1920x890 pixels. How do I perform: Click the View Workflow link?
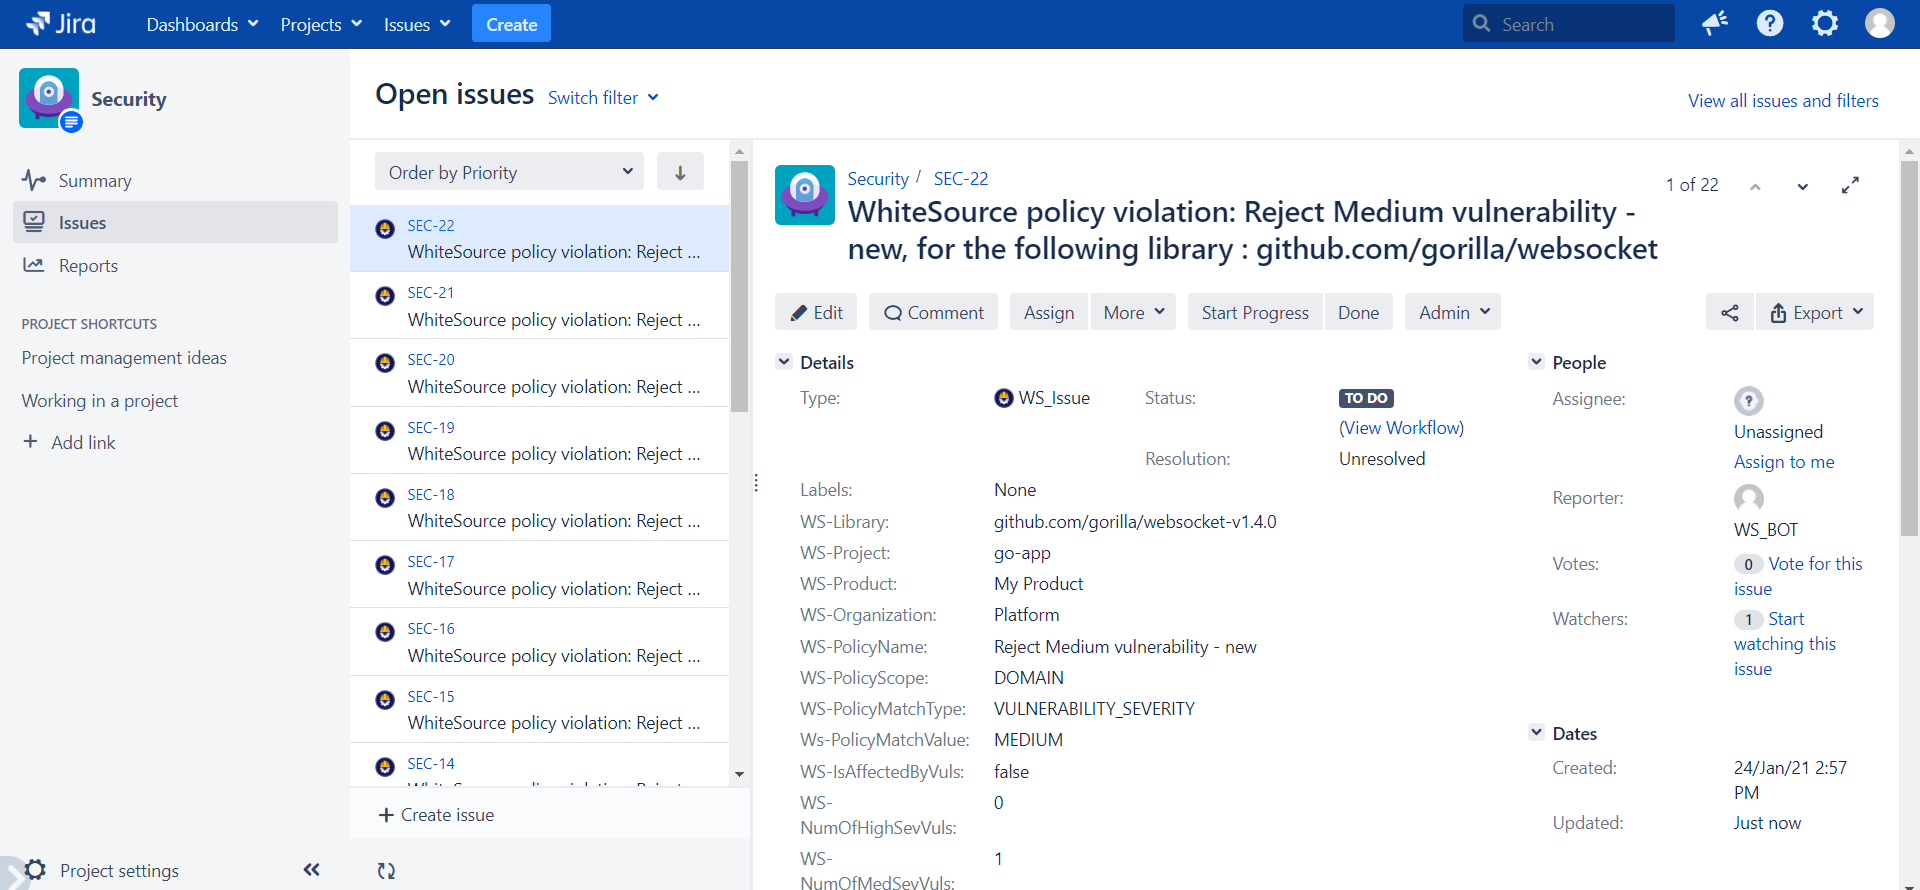[1401, 428]
